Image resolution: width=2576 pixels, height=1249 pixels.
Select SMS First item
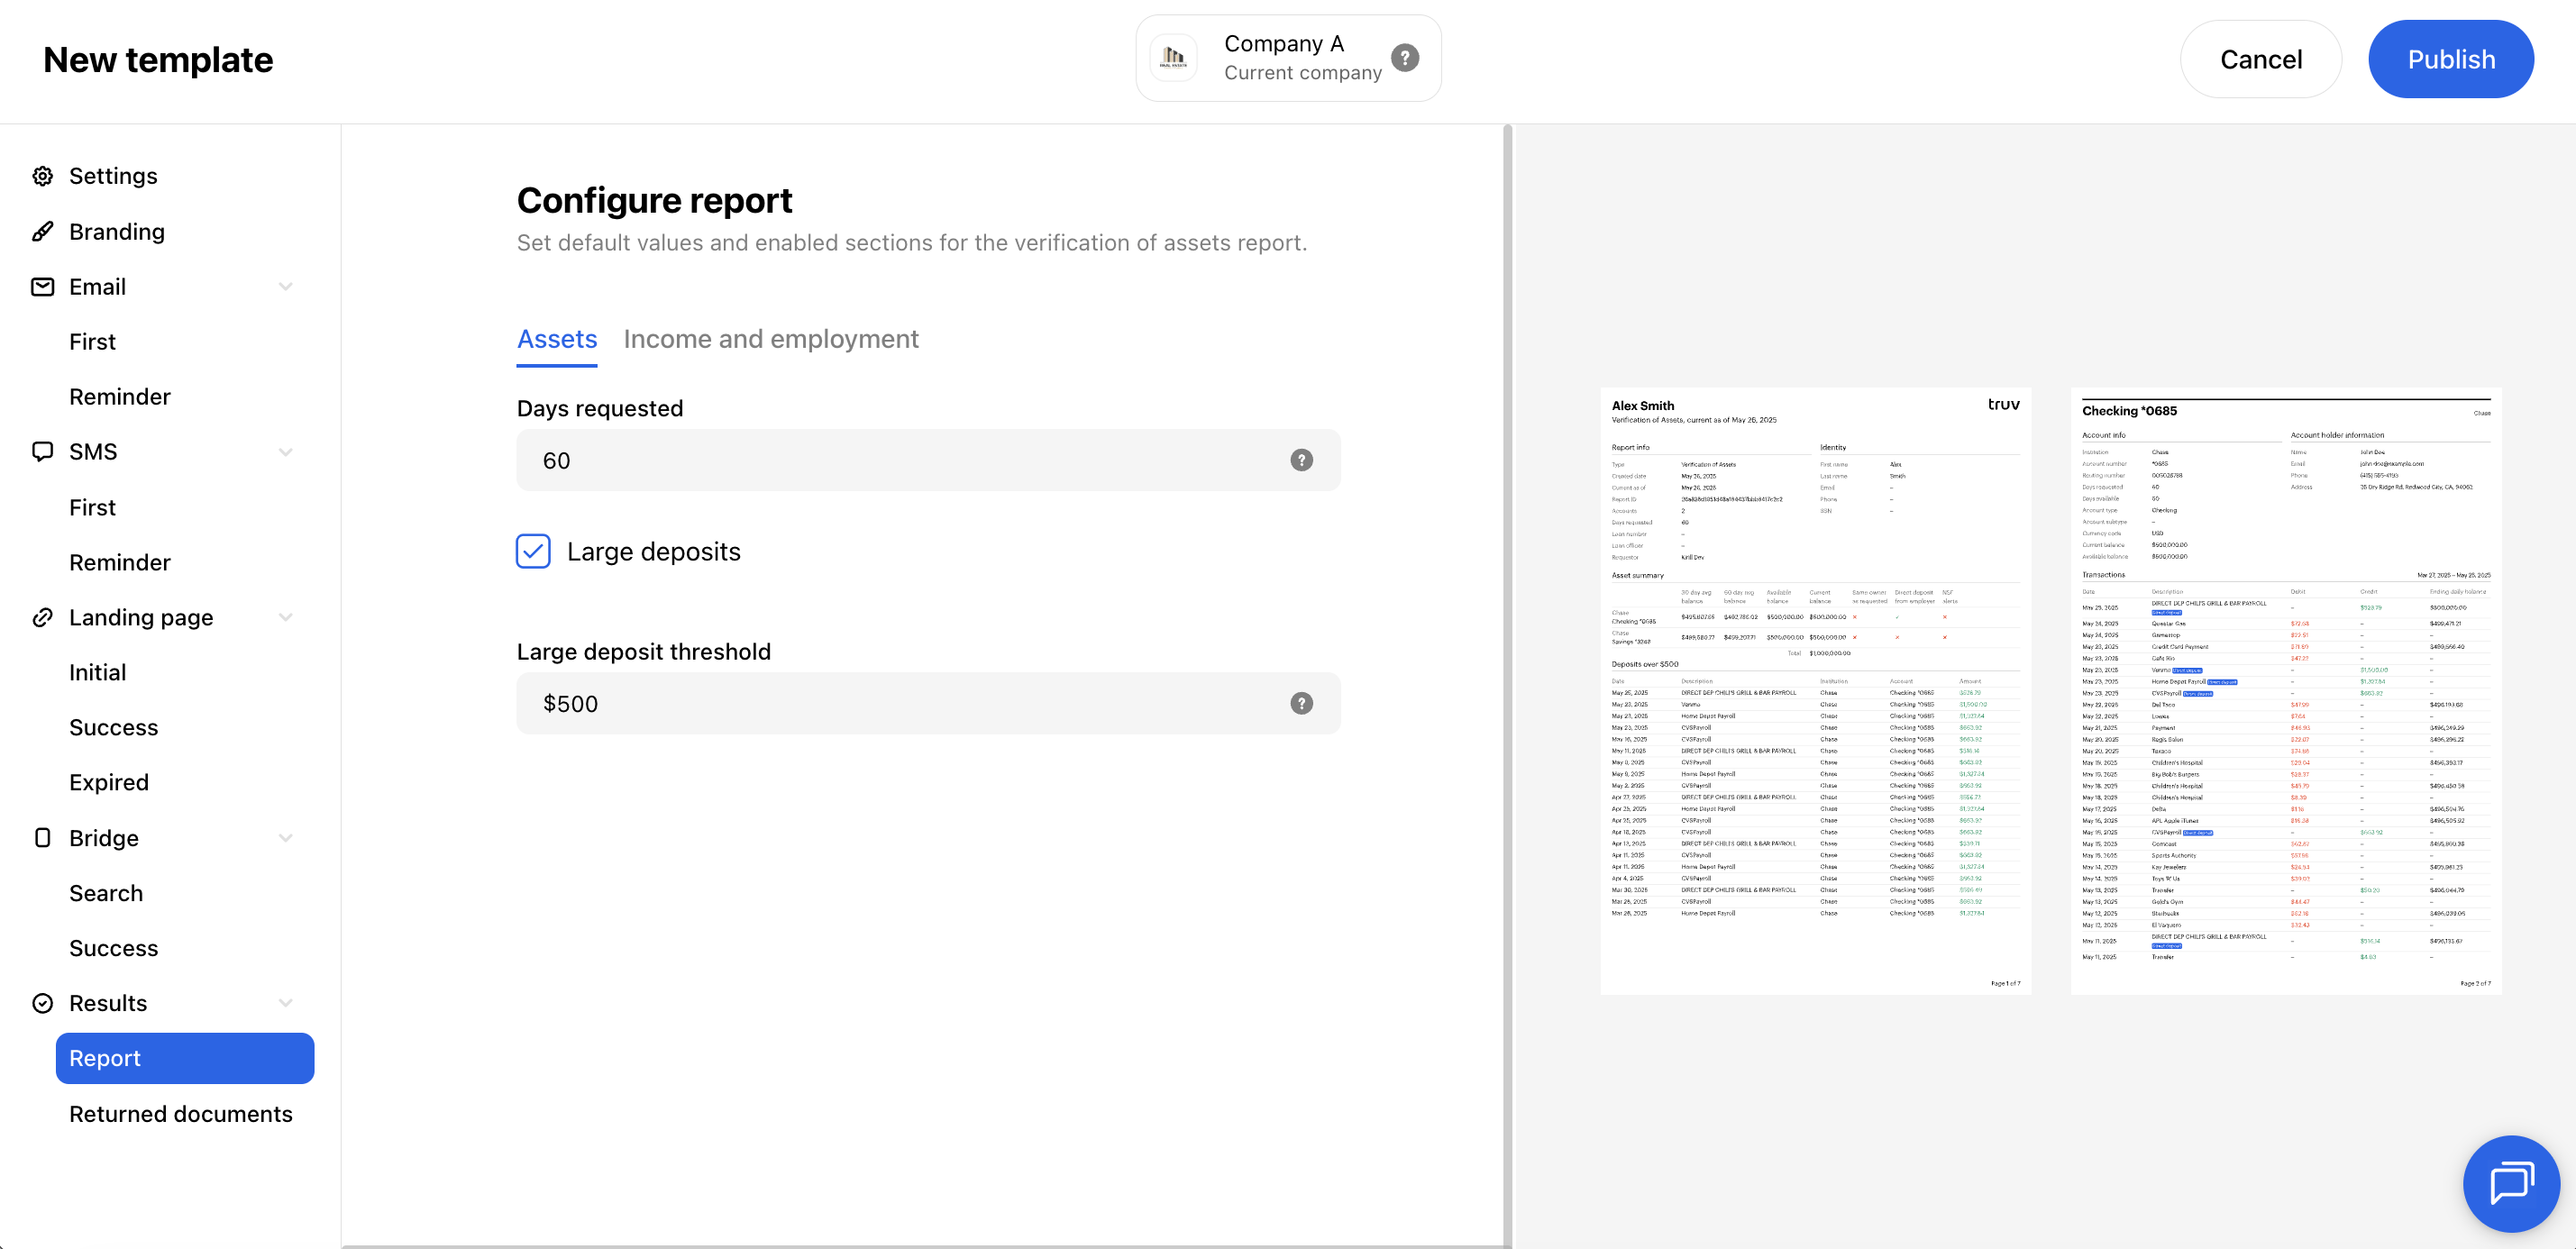coord(92,508)
